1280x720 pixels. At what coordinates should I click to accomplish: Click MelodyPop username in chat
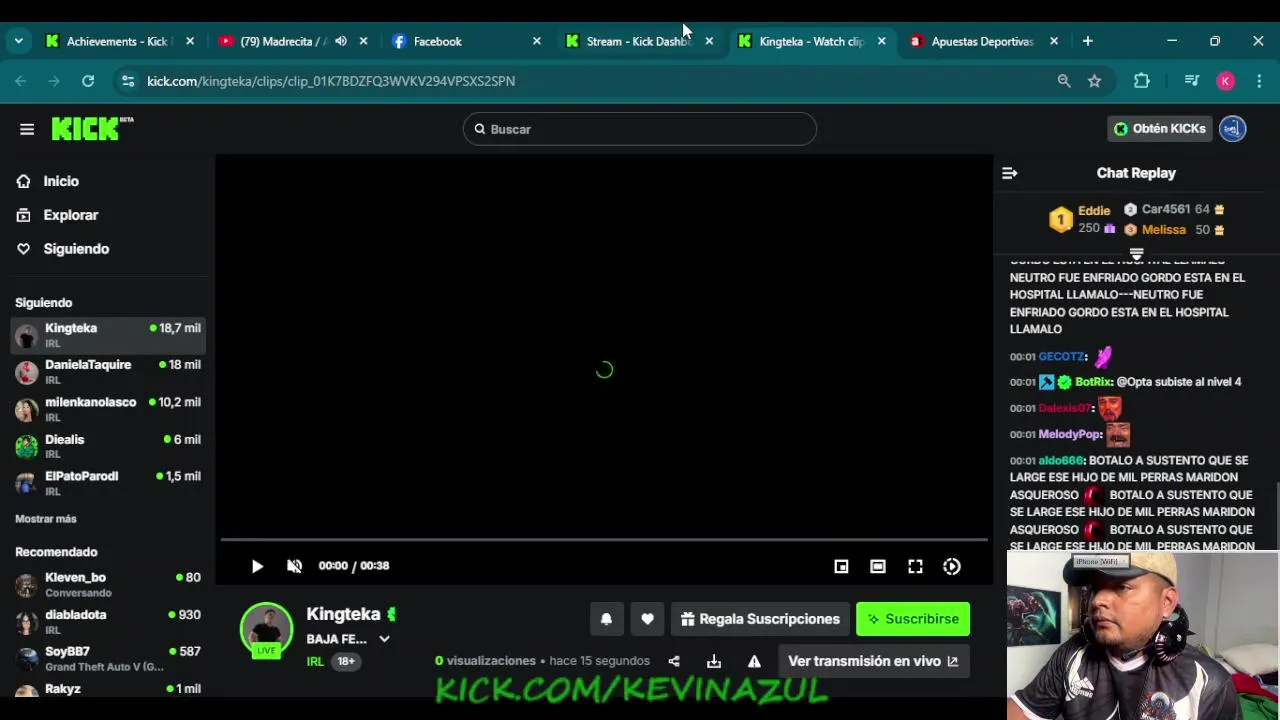coord(1070,434)
